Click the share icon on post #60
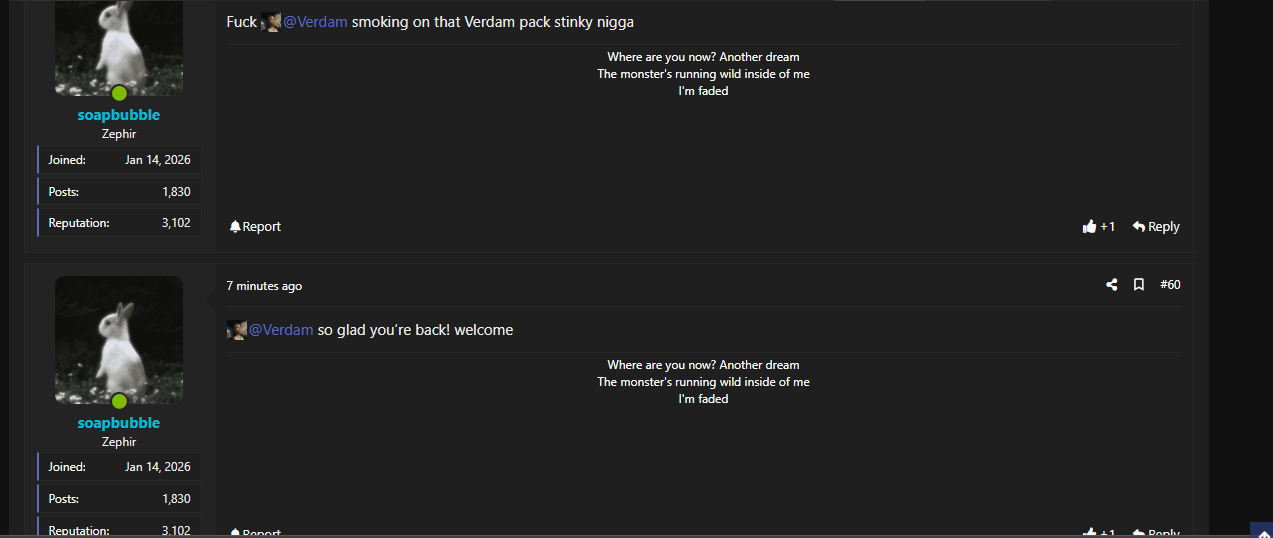Screen dimensions: 1273x538 1111,285
